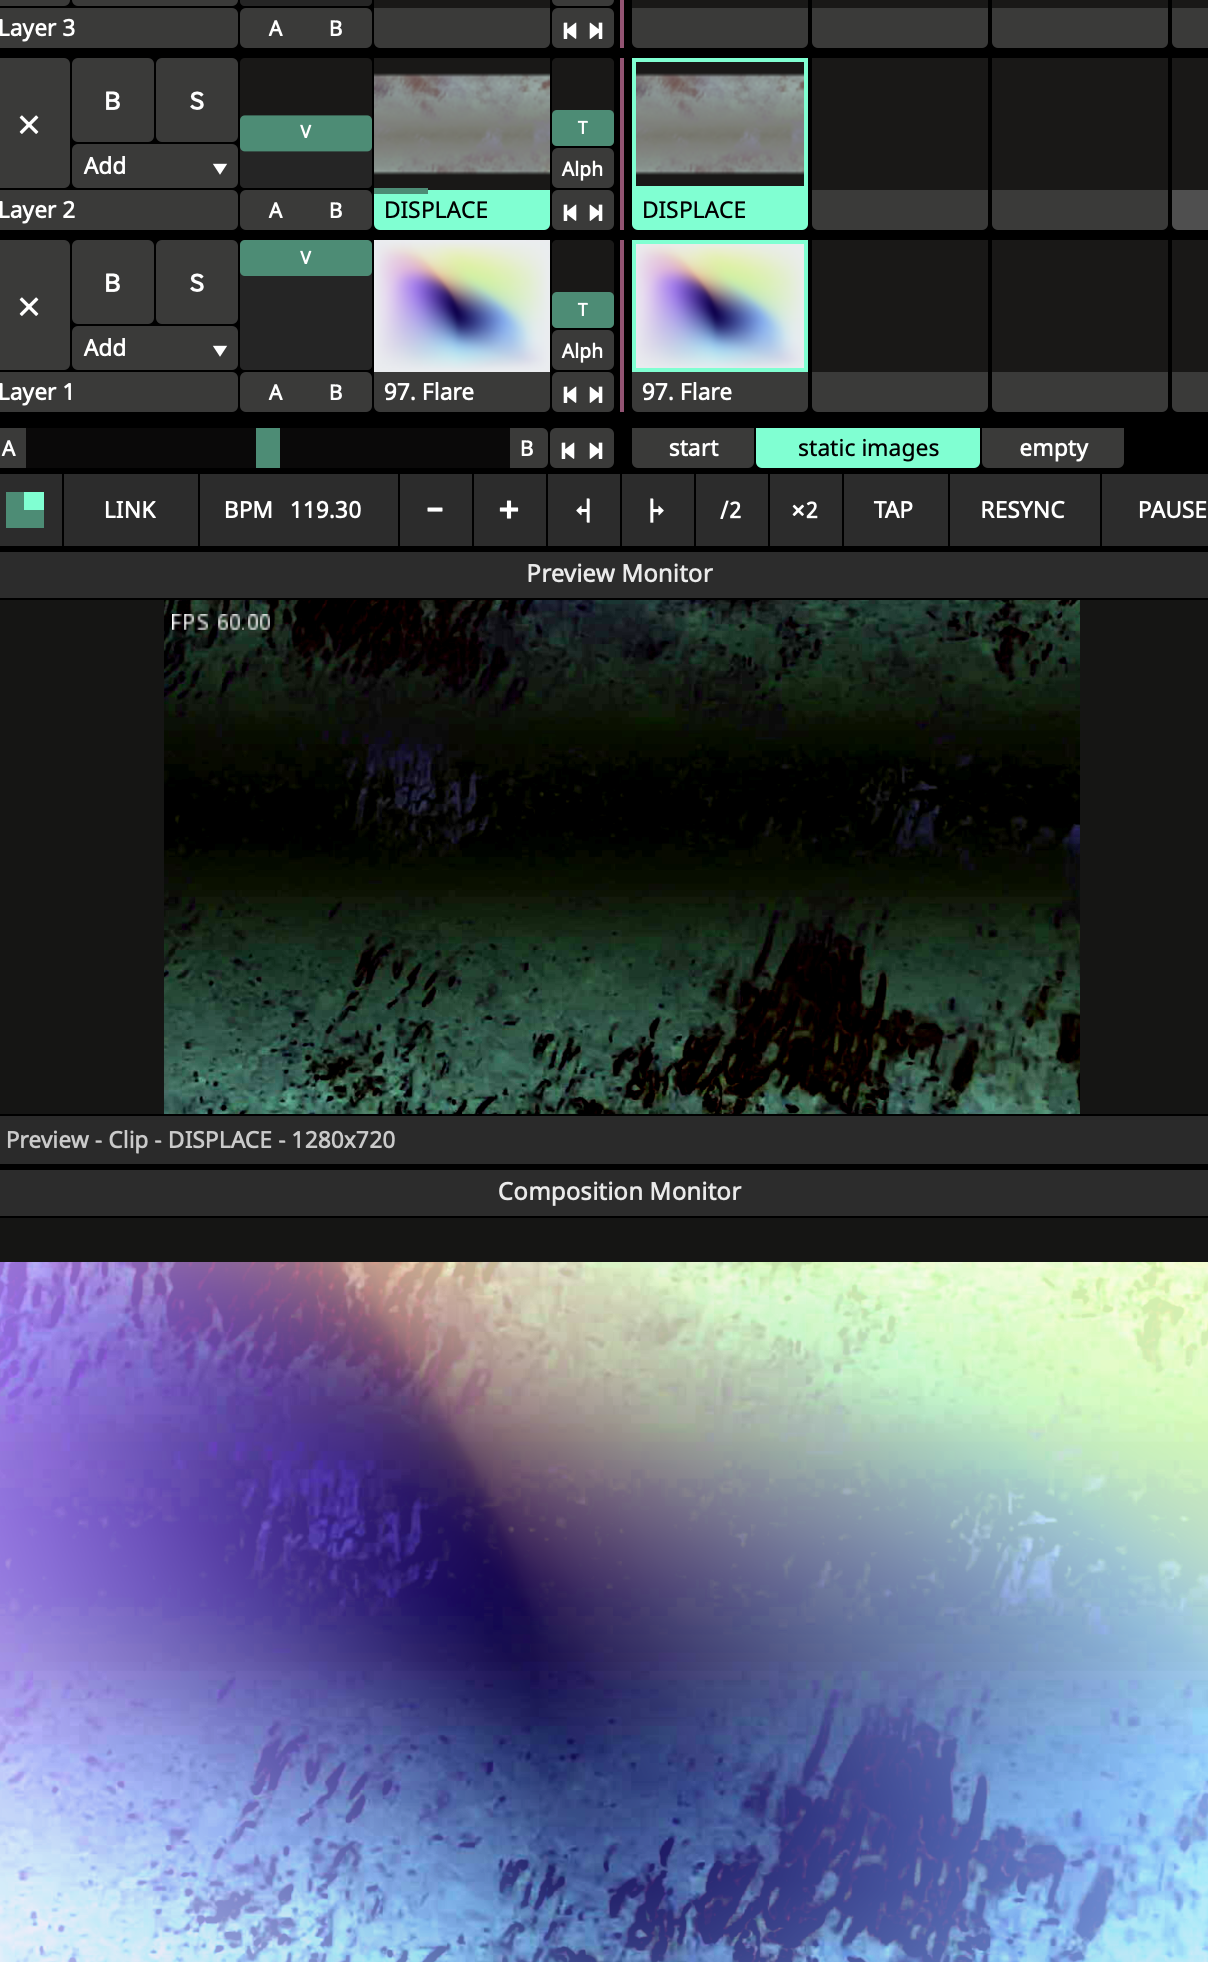Clear Layer 2 with the X icon
1208x1962 pixels.
pyautogui.click(x=30, y=125)
